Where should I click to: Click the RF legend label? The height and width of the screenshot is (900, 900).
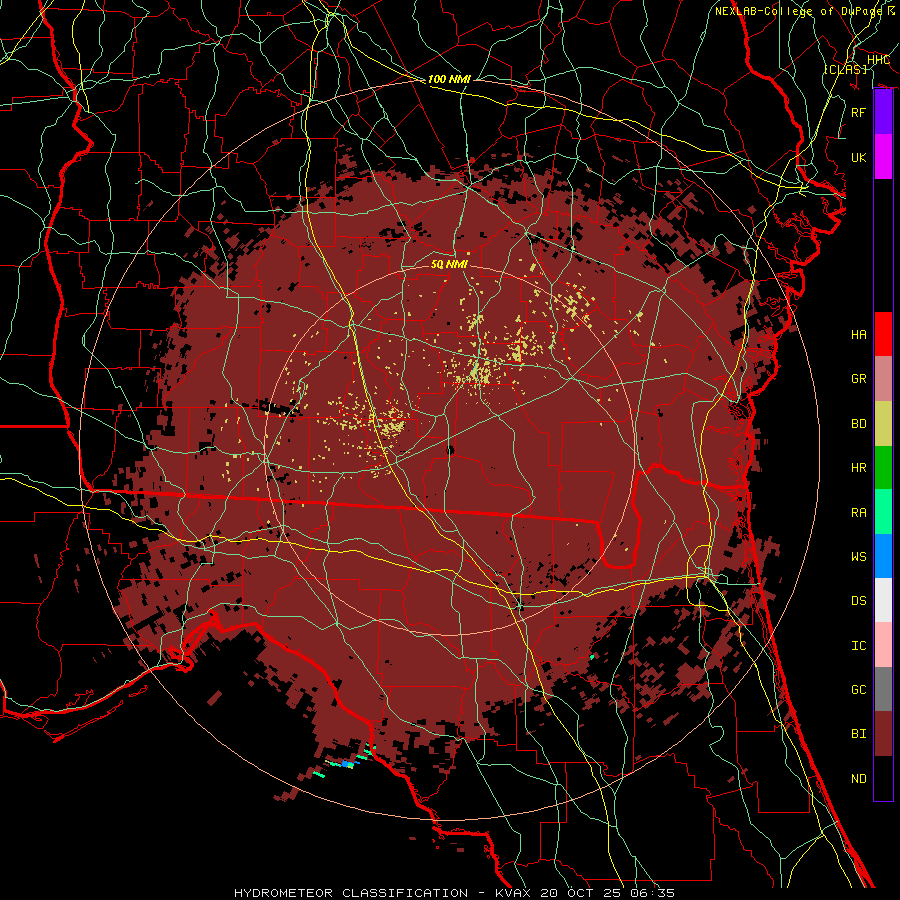point(859,112)
